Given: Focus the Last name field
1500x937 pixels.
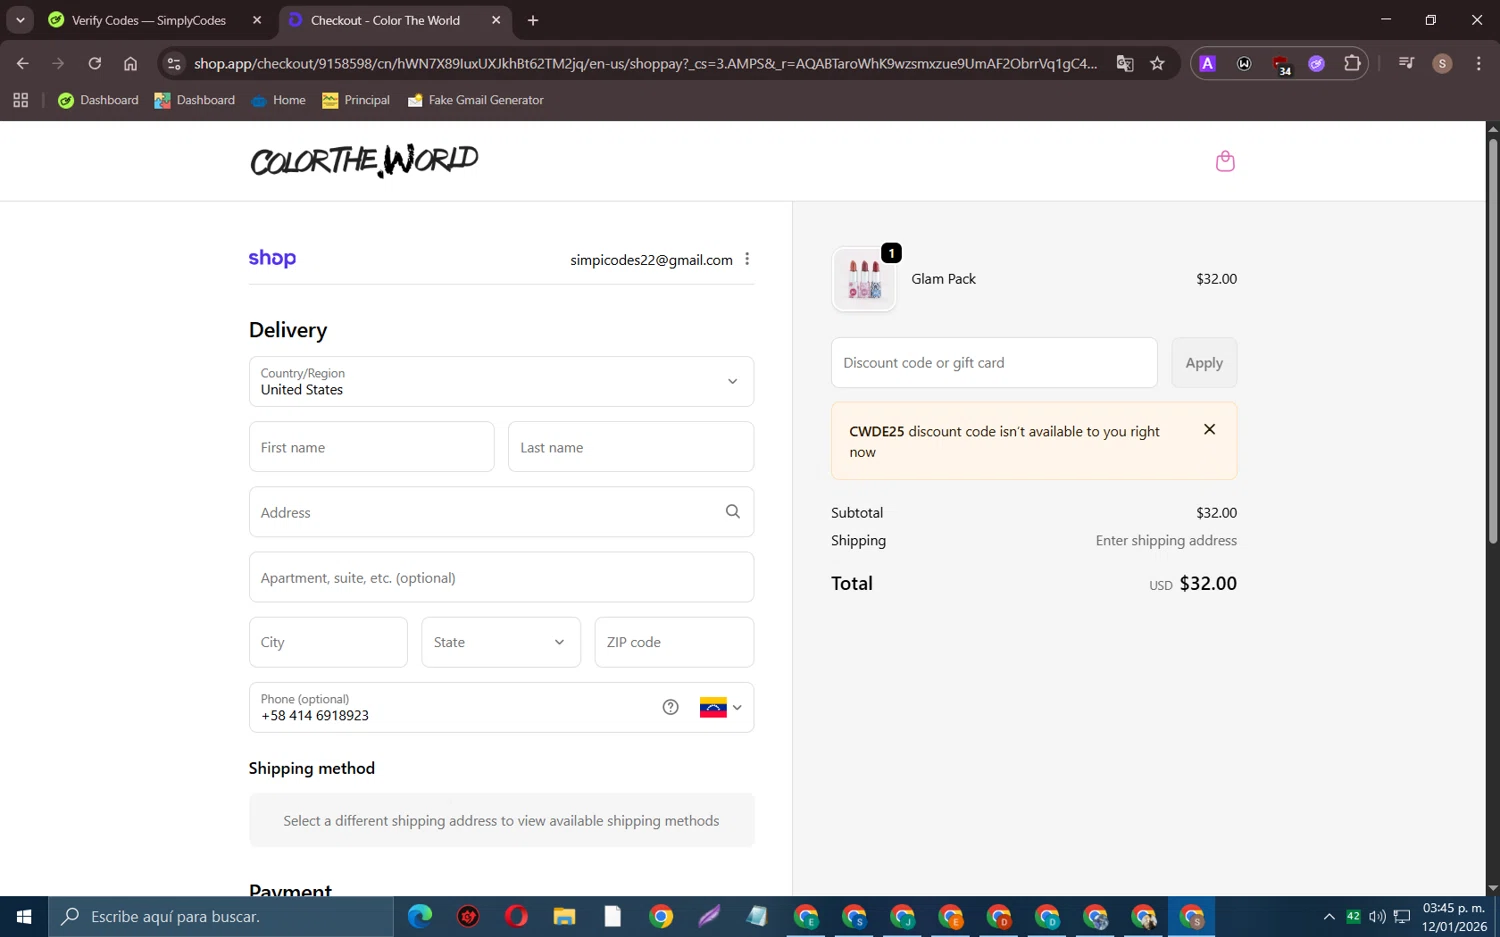Looking at the screenshot, I should [631, 447].
